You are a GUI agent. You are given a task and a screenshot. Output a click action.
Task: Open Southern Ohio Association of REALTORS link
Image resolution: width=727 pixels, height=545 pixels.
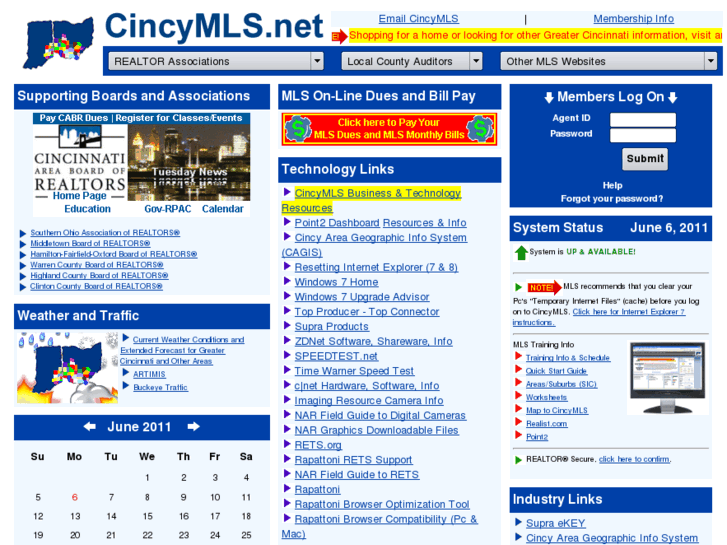[x=105, y=232]
